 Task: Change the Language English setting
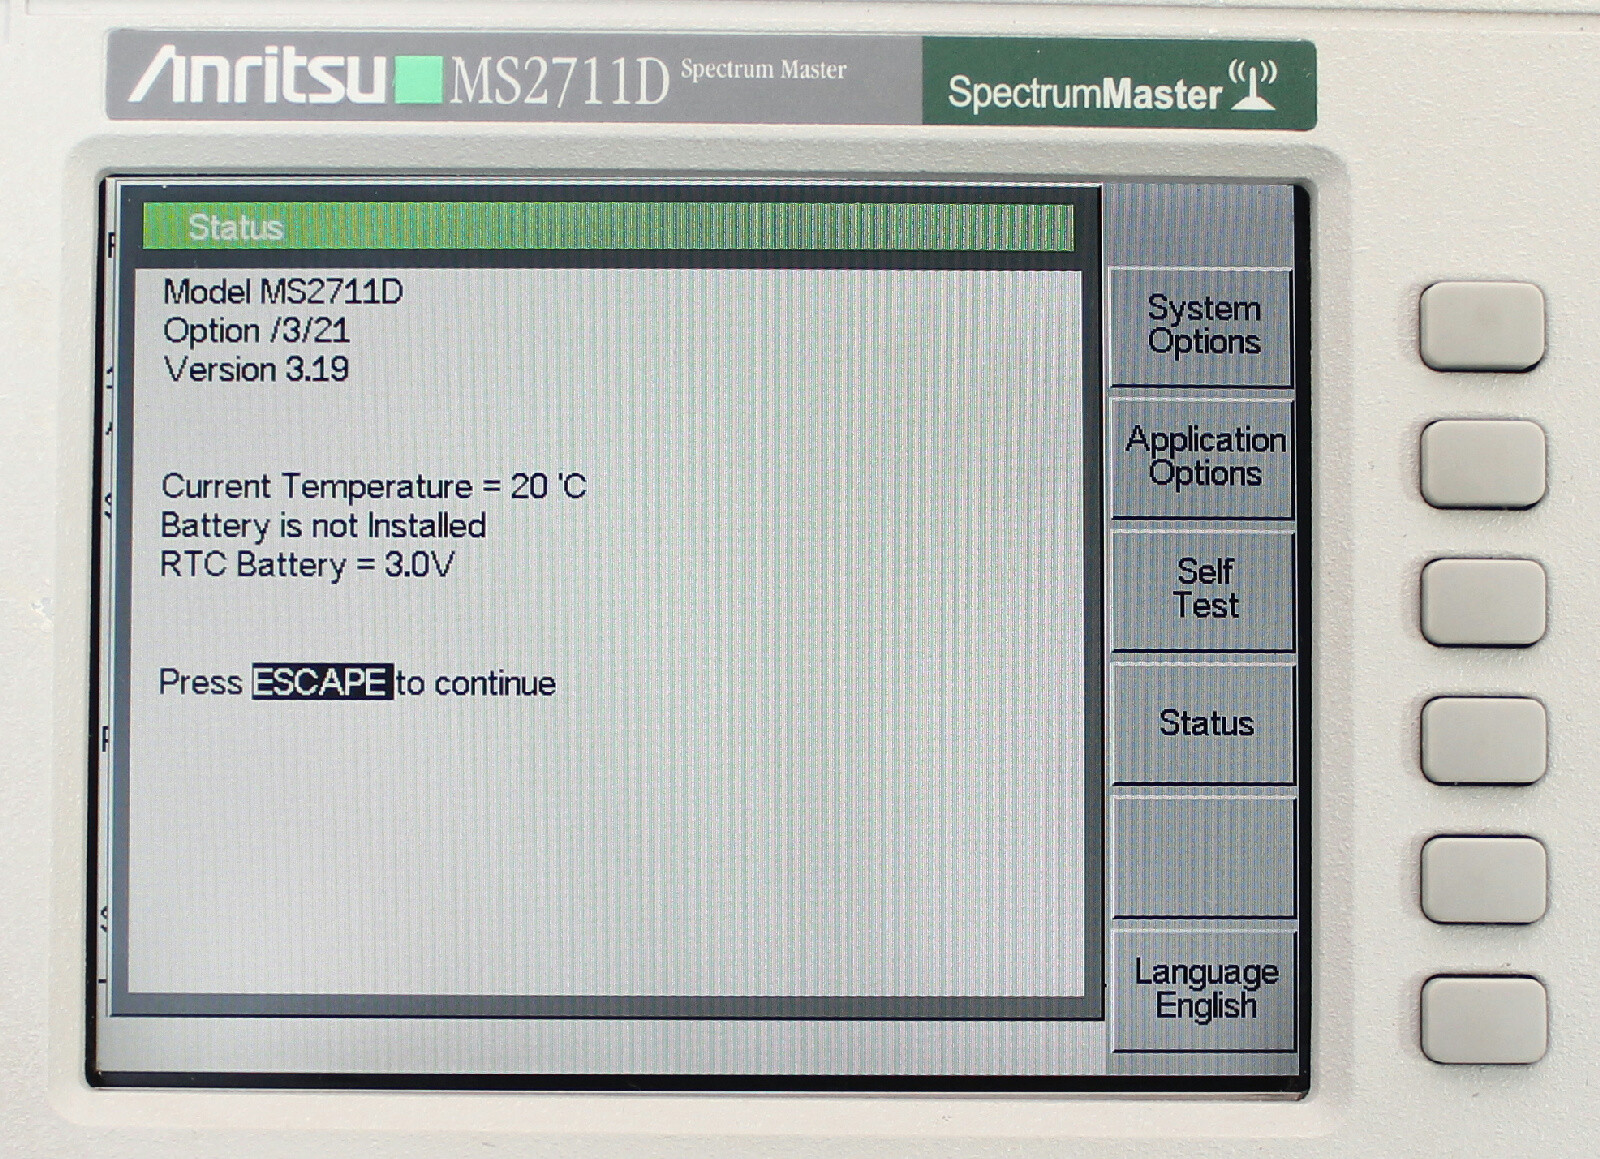1205,989
